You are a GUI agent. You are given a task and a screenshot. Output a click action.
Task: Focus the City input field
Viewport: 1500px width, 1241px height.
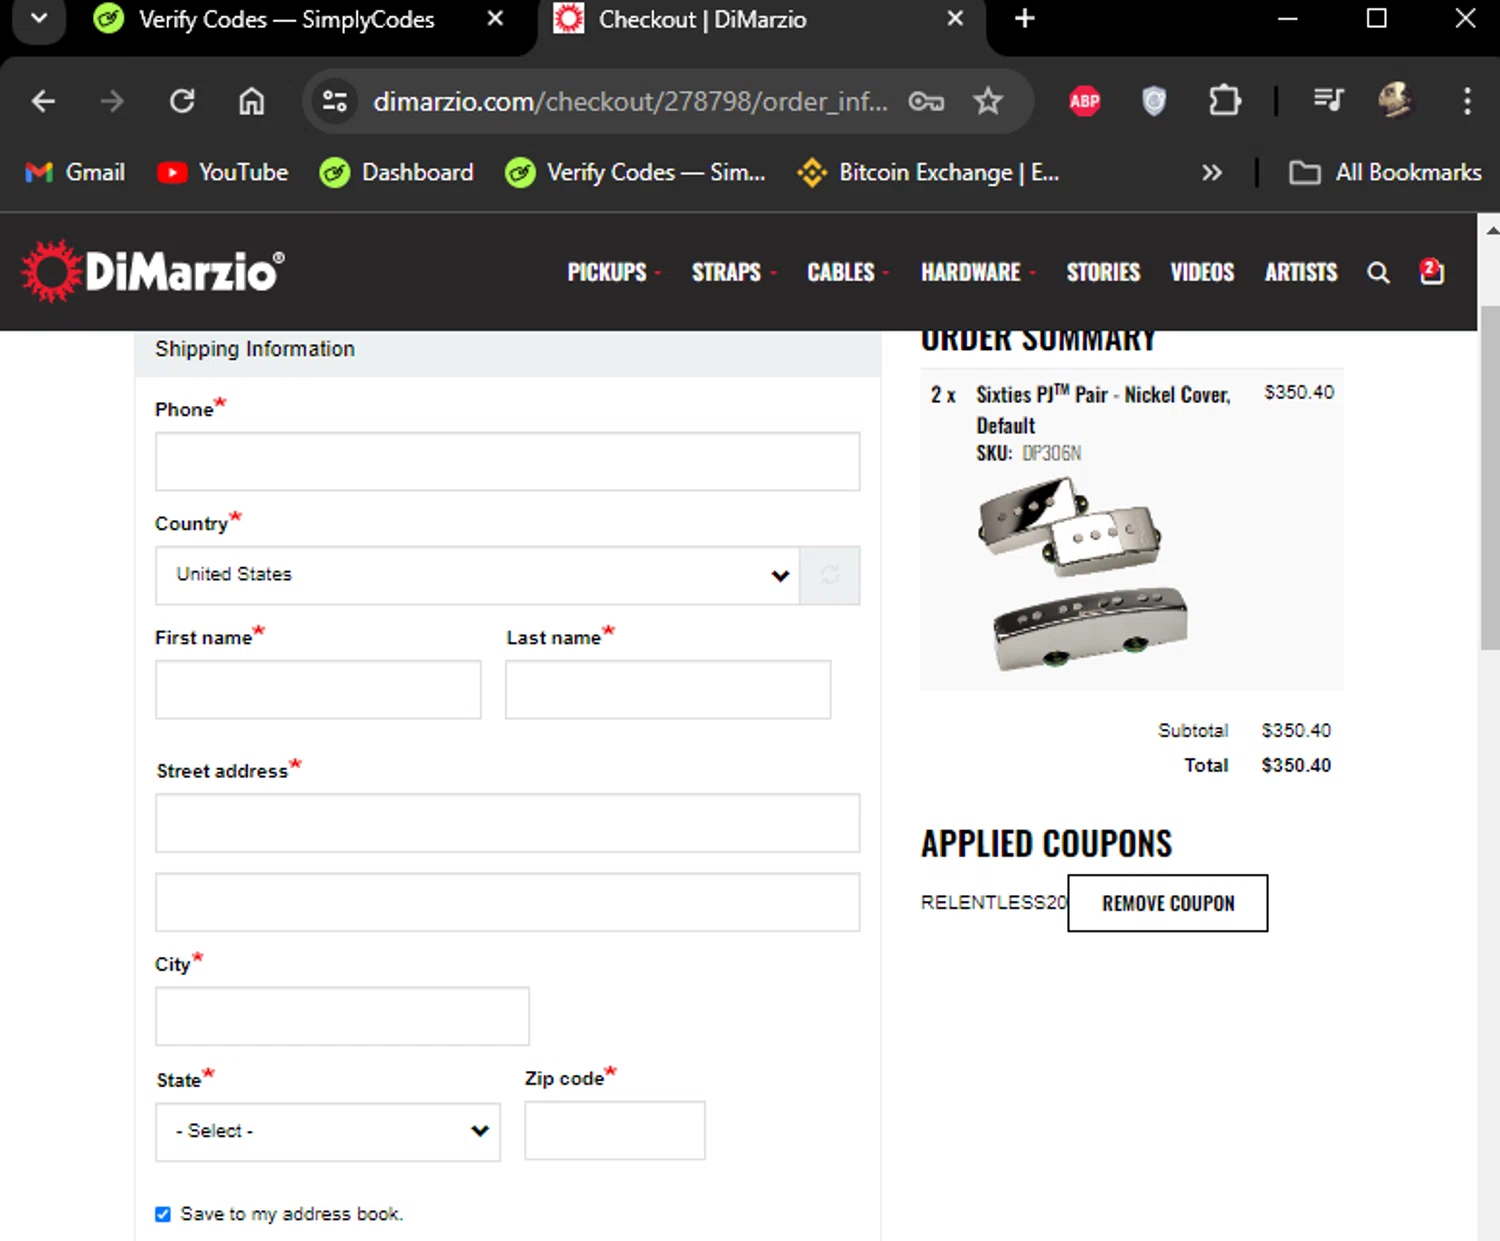[x=342, y=1016]
